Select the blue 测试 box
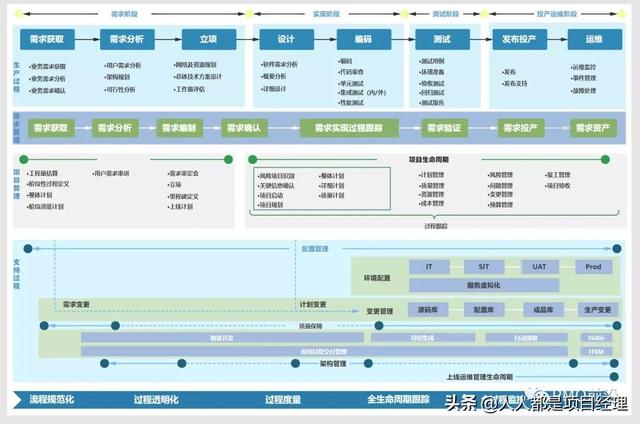This screenshot has width=640, height=424. [x=442, y=39]
